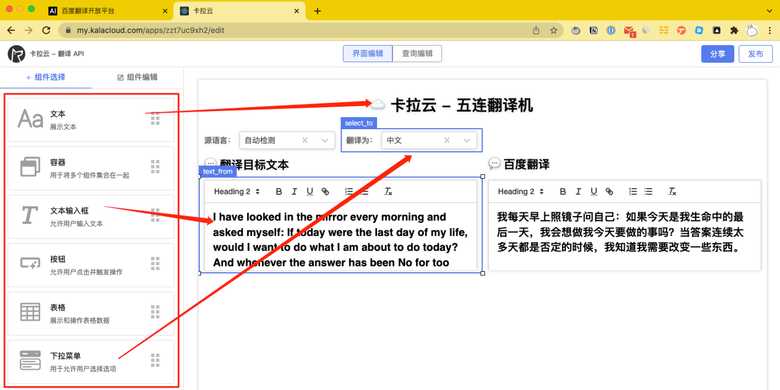The image size is (780, 390).
Task: Click the English text in text_from editor
Action: [x=340, y=240]
